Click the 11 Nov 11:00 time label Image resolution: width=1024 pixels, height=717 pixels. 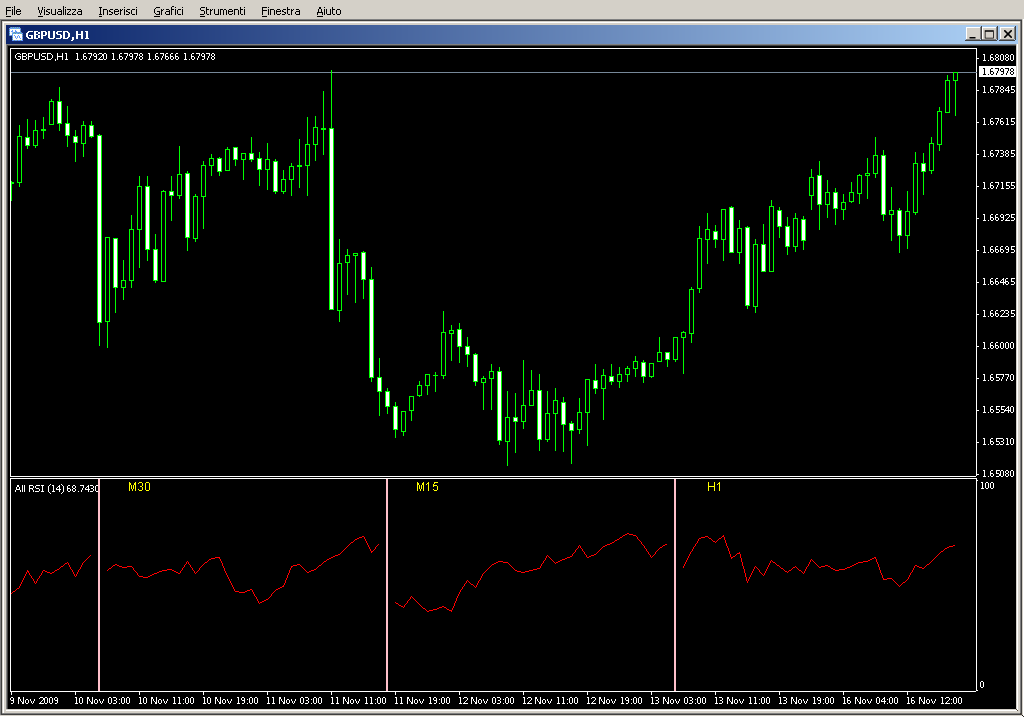[358, 701]
